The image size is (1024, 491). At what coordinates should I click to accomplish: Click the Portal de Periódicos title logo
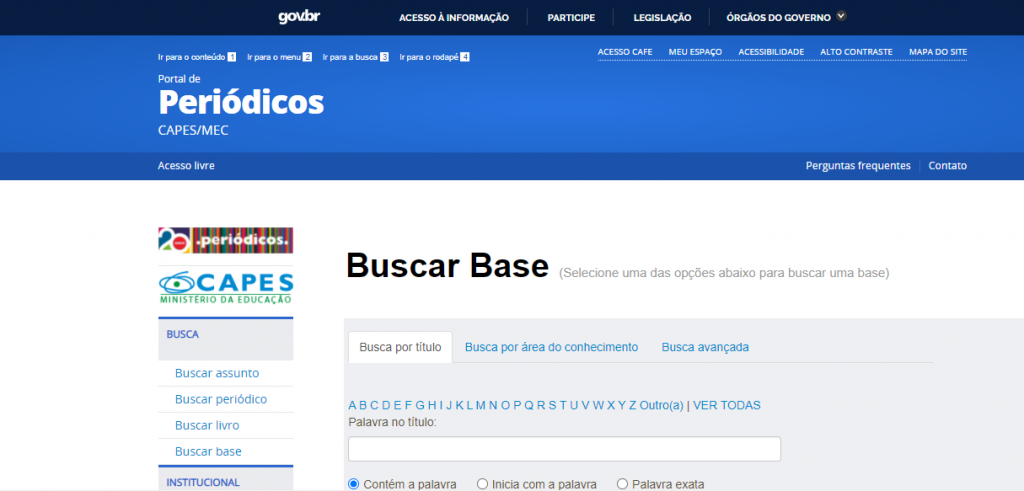coord(240,102)
